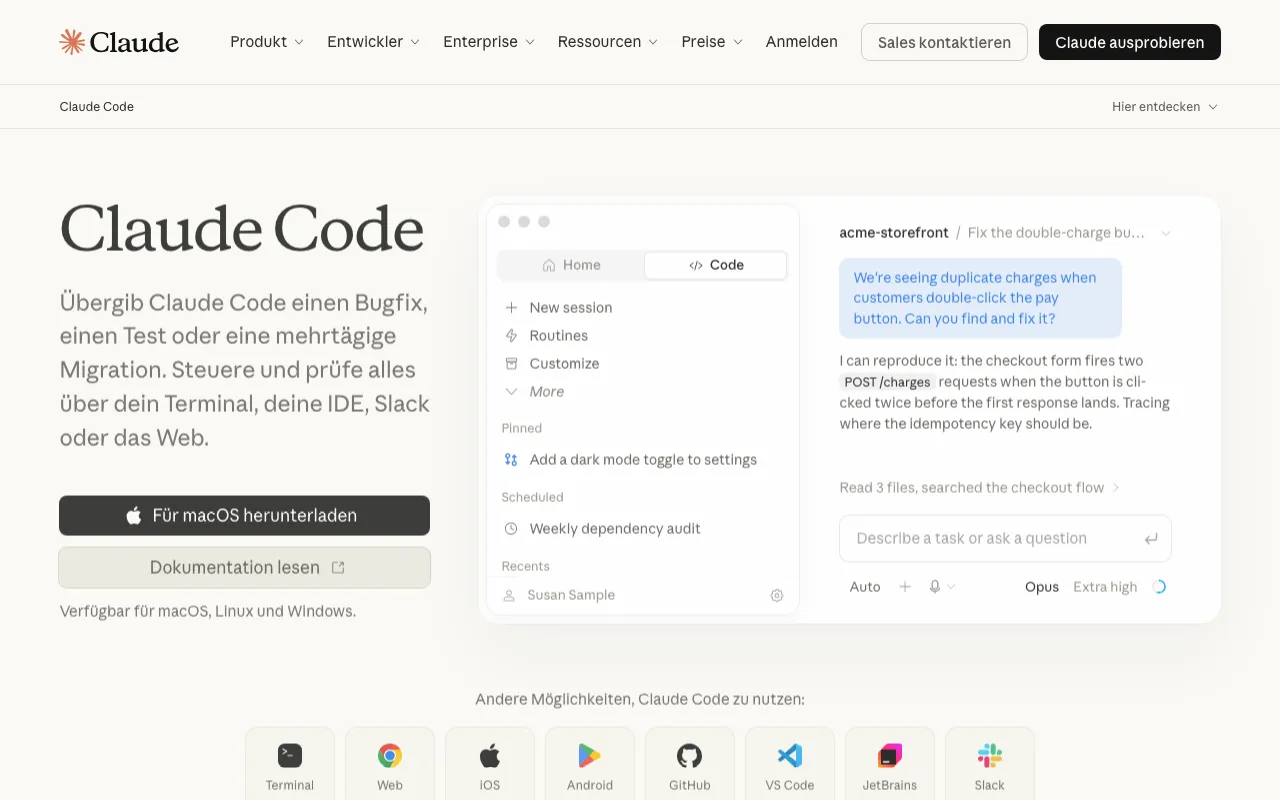Choose the Web option with Chrome icon
Screen dimensions: 1280x800
click(x=390, y=764)
